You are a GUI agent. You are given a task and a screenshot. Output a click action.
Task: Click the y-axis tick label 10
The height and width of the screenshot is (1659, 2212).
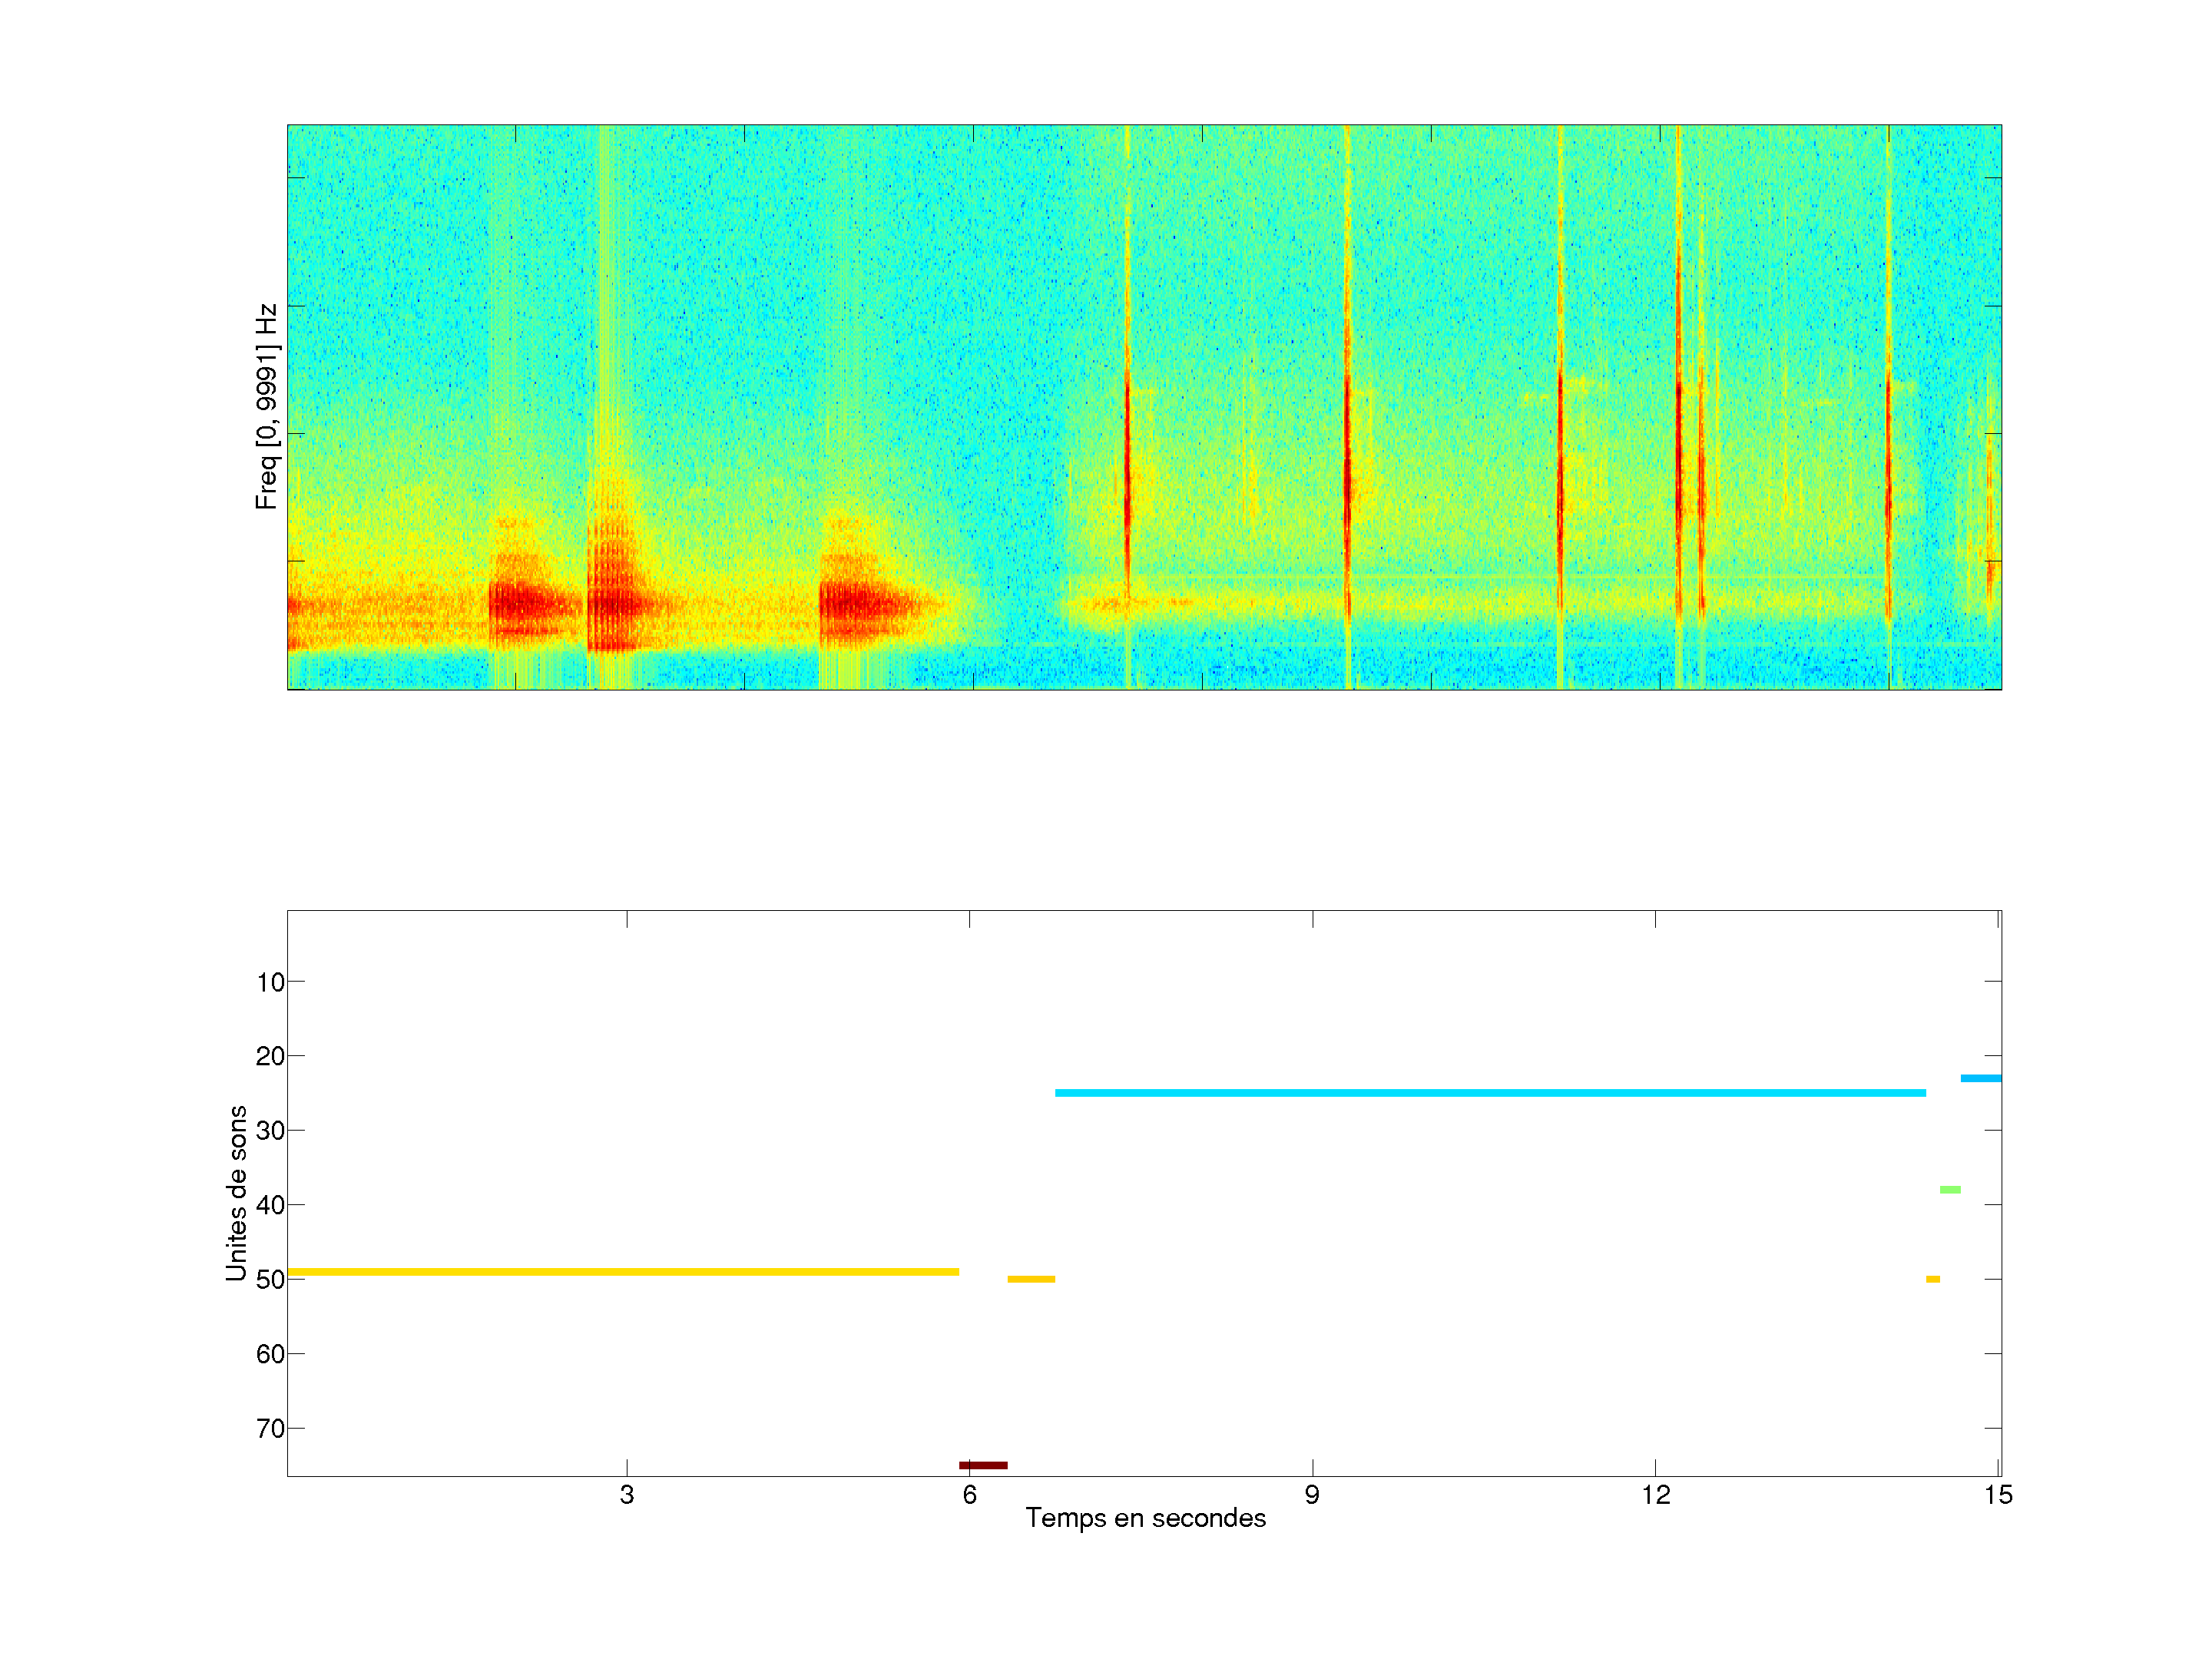pyautogui.click(x=270, y=982)
